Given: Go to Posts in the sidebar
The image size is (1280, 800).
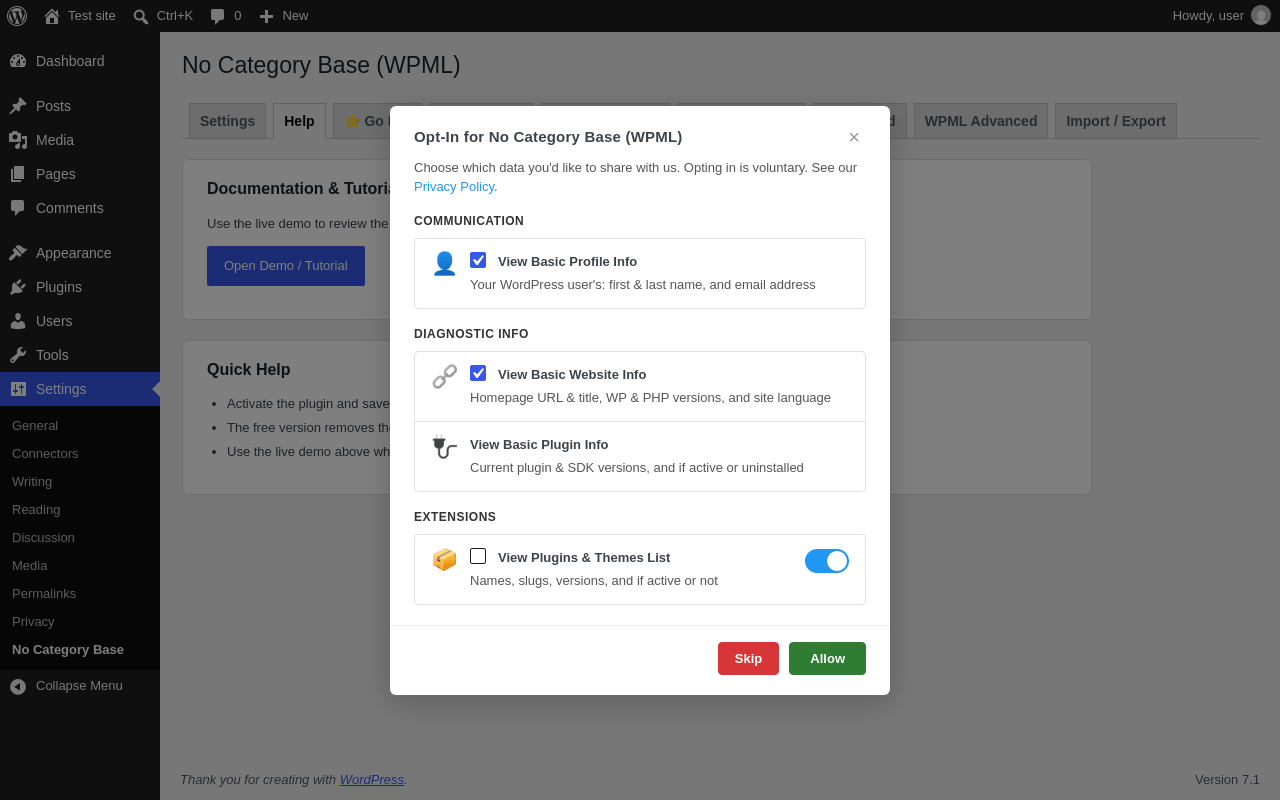Looking at the screenshot, I should tap(80, 106).
